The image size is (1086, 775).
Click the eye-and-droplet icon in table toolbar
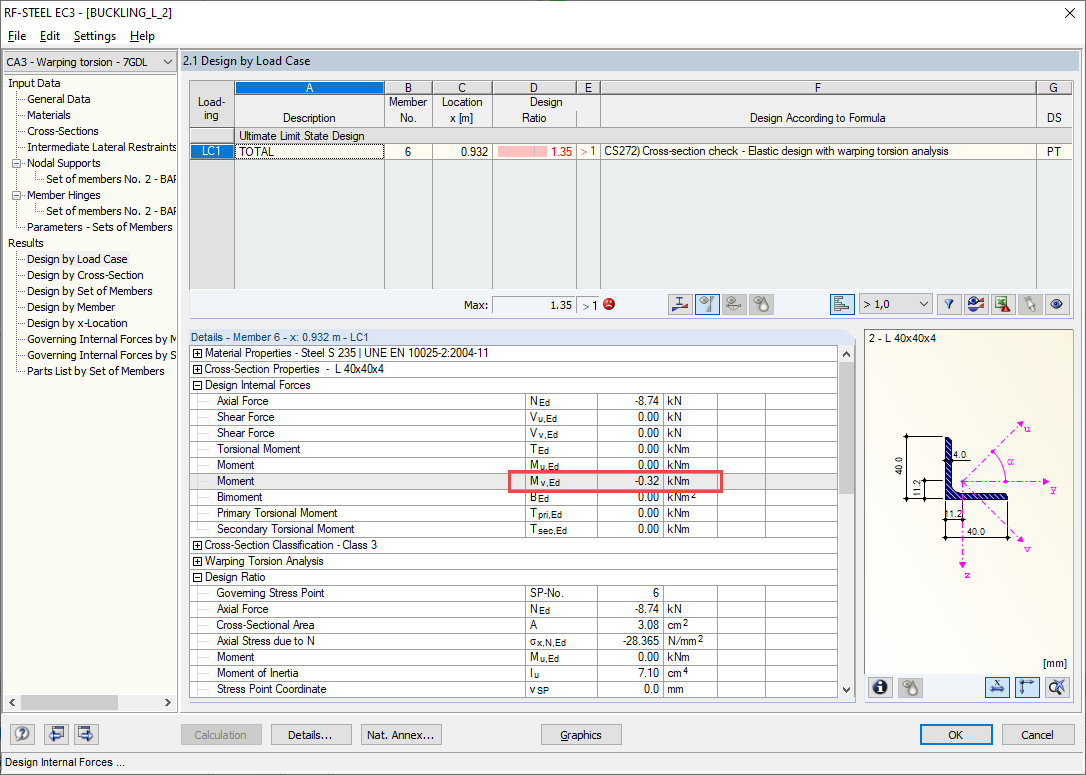click(x=761, y=304)
